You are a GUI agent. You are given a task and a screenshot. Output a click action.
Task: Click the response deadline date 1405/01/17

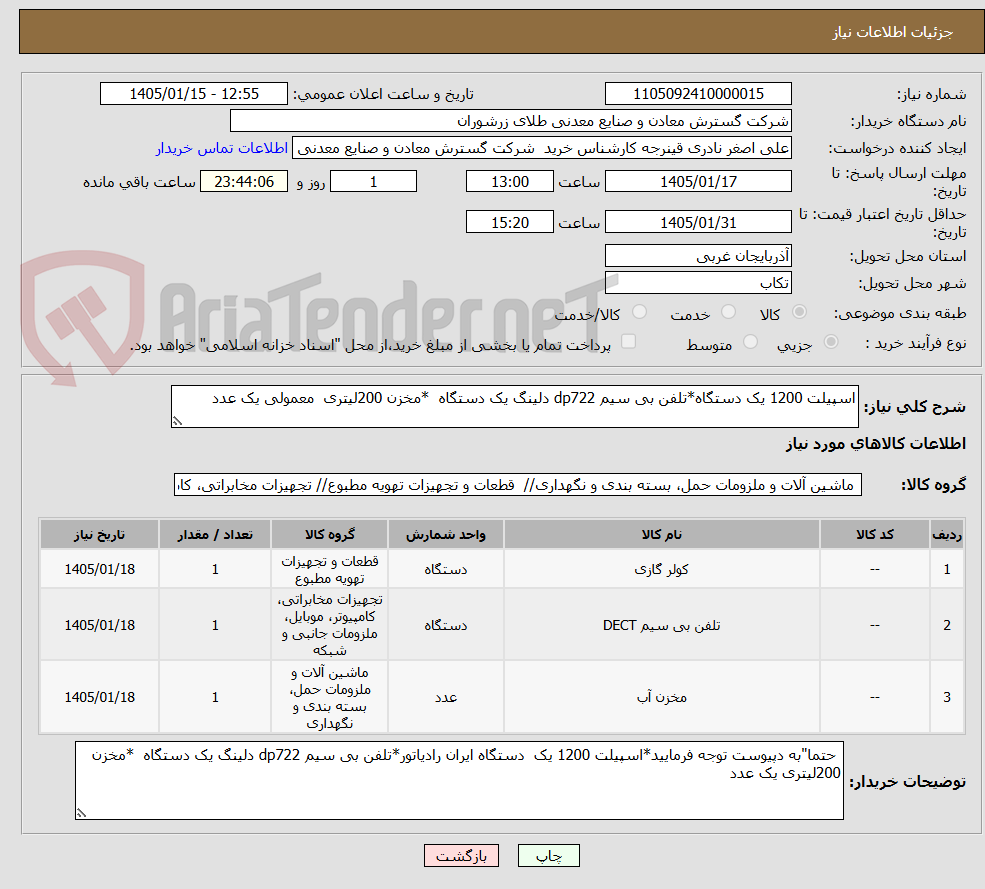698,182
